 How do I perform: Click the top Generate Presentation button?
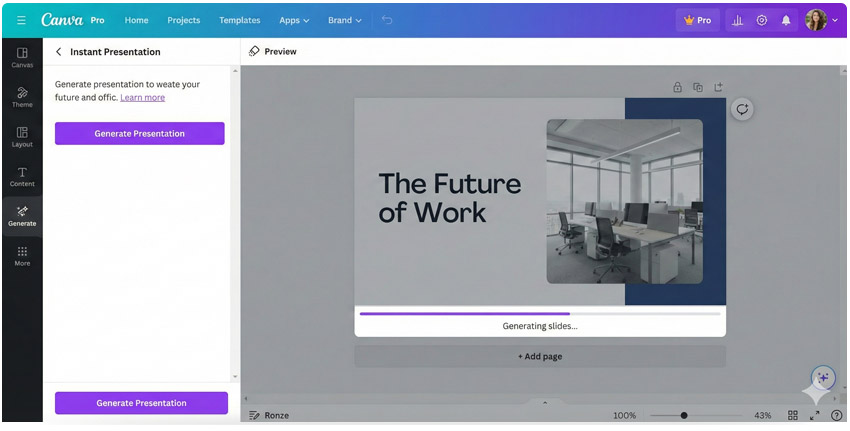click(x=139, y=134)
